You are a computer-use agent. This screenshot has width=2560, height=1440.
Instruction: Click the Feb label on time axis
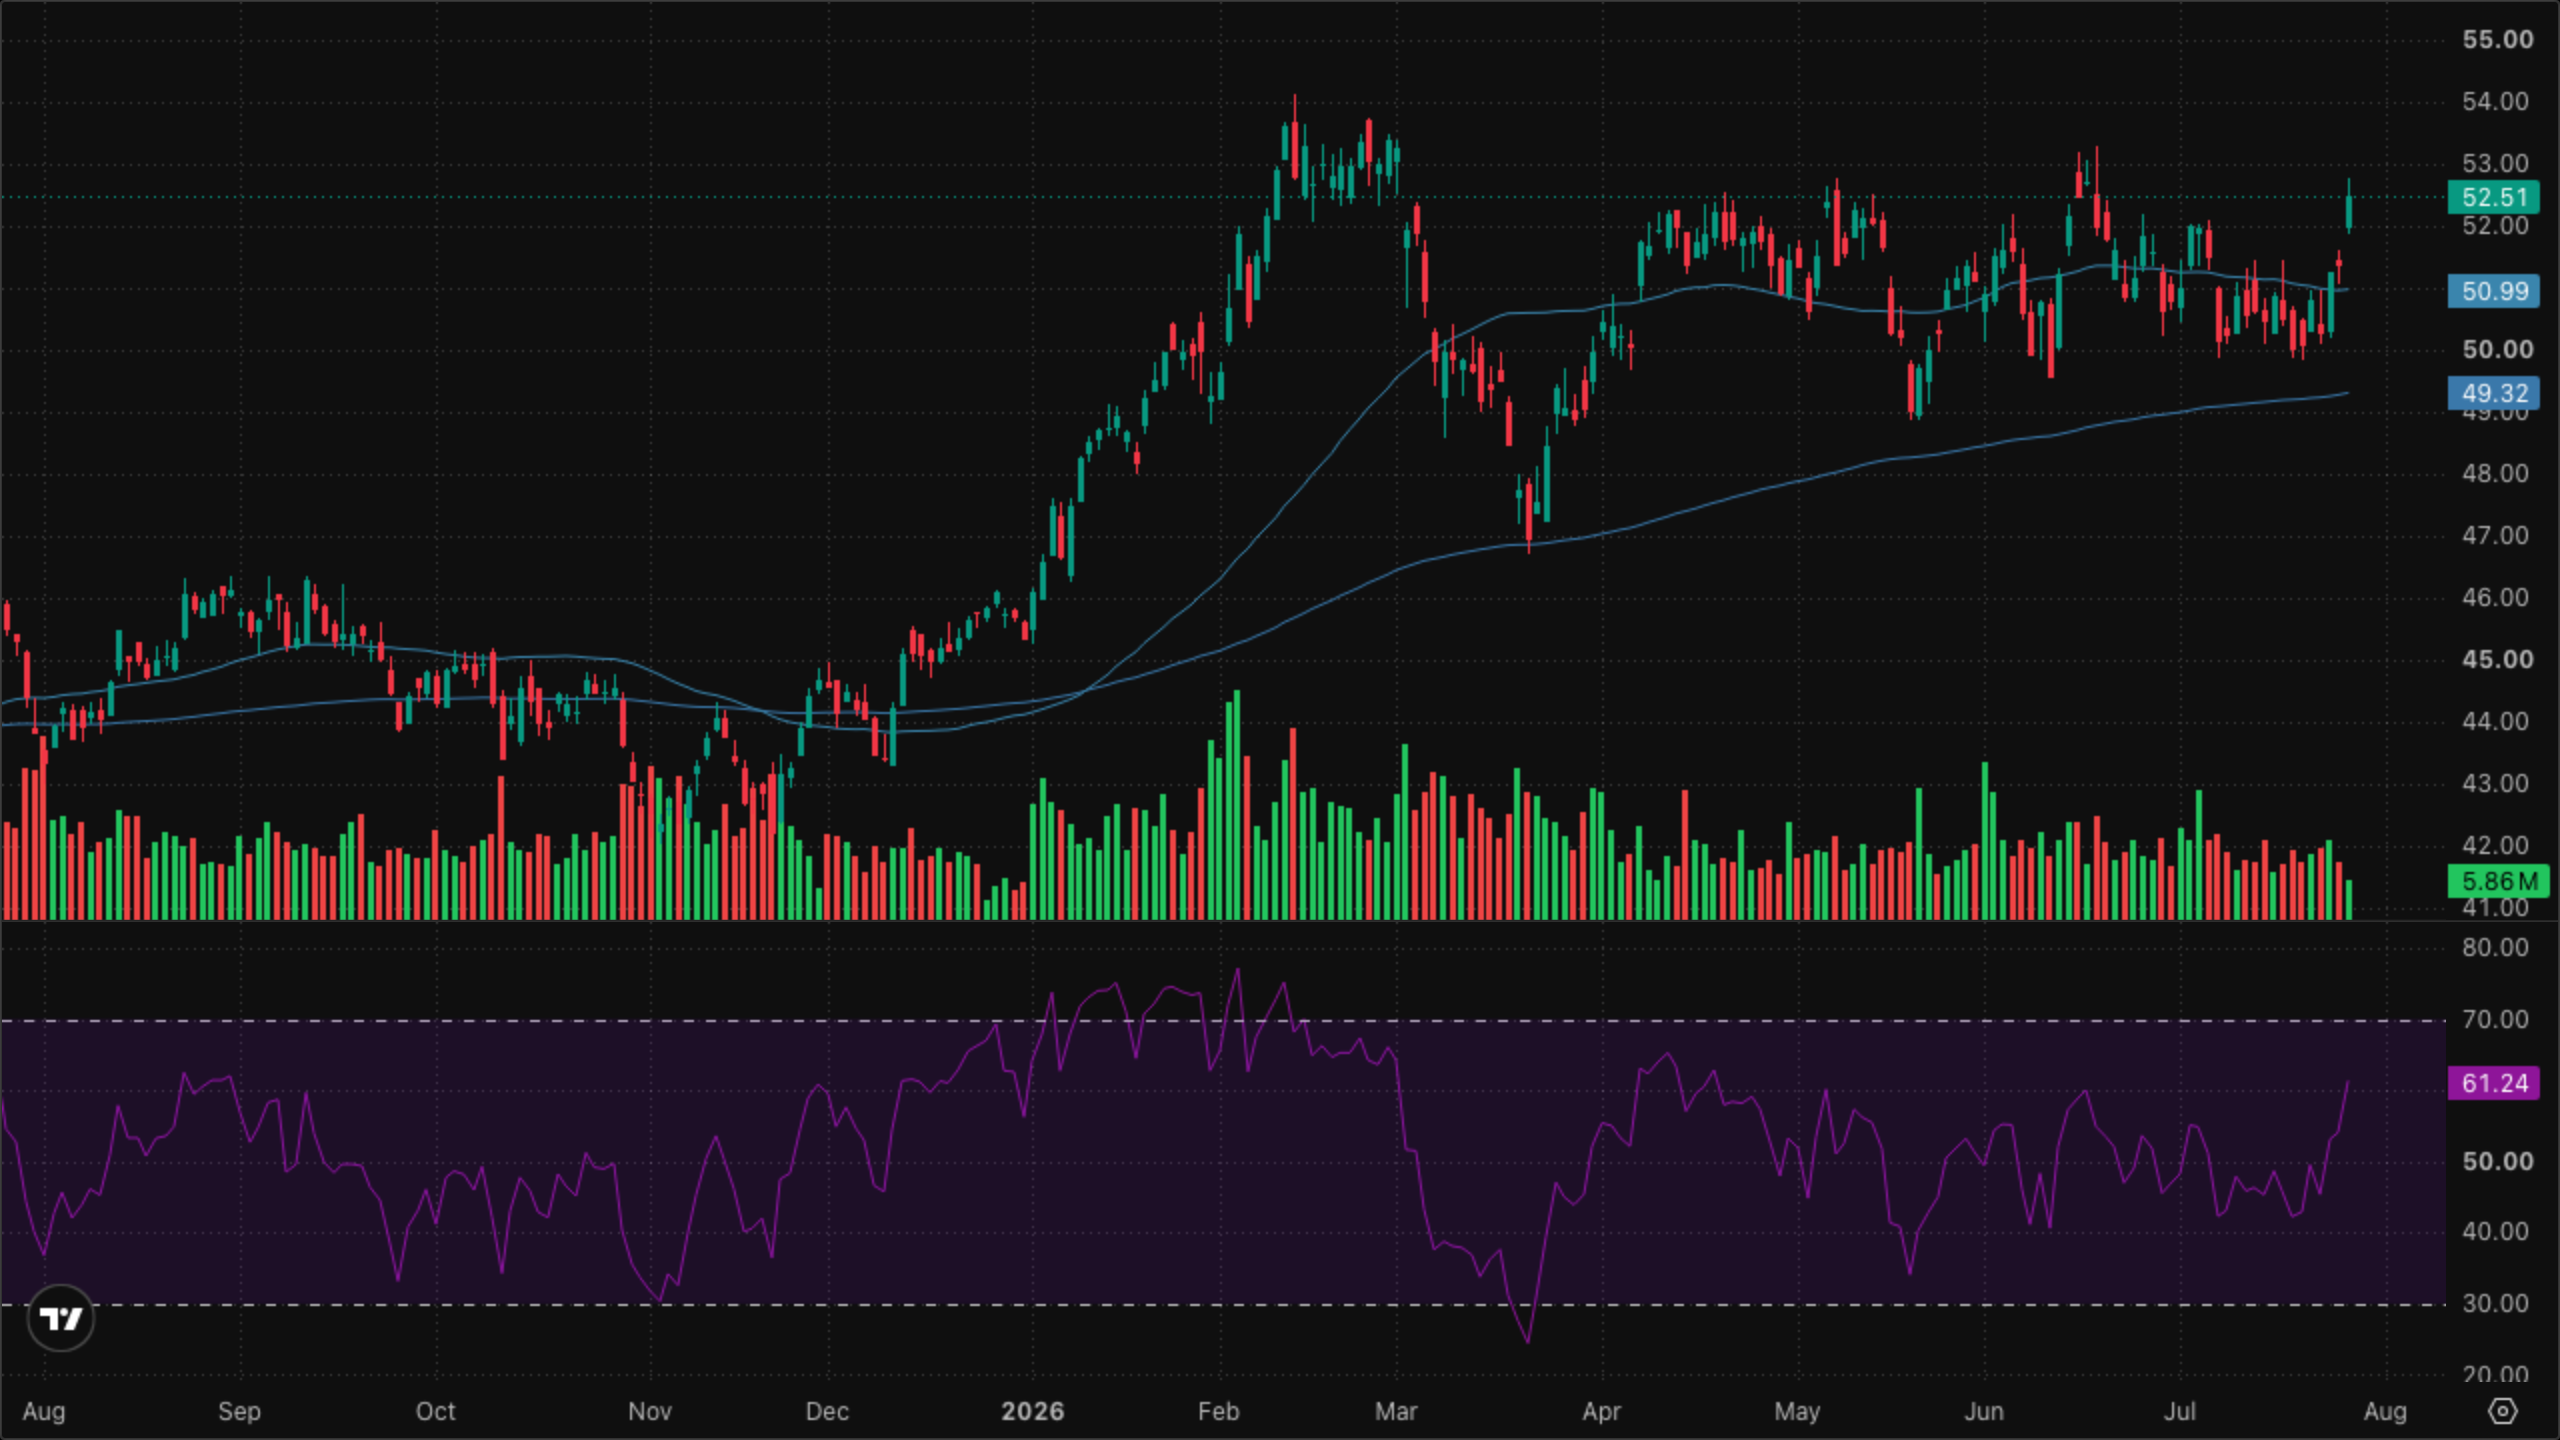tap(1218, 1411)
